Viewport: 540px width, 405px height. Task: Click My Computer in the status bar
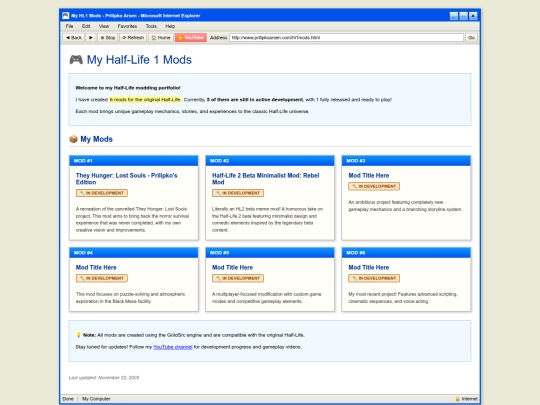(96, 399)
